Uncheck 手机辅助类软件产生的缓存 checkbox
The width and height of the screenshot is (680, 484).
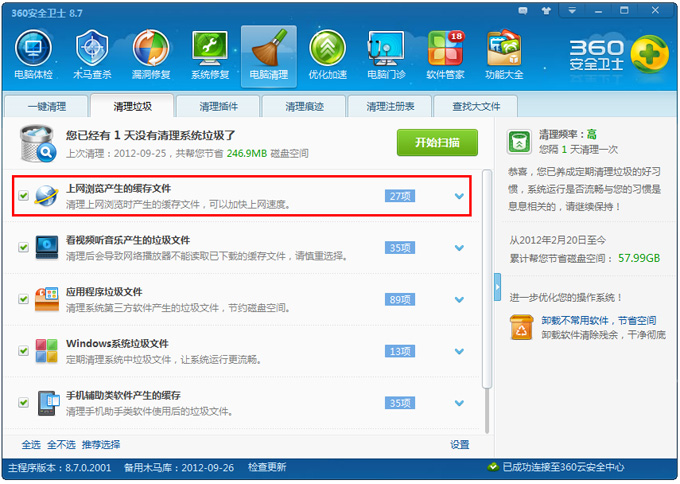[x=23, y=403]
